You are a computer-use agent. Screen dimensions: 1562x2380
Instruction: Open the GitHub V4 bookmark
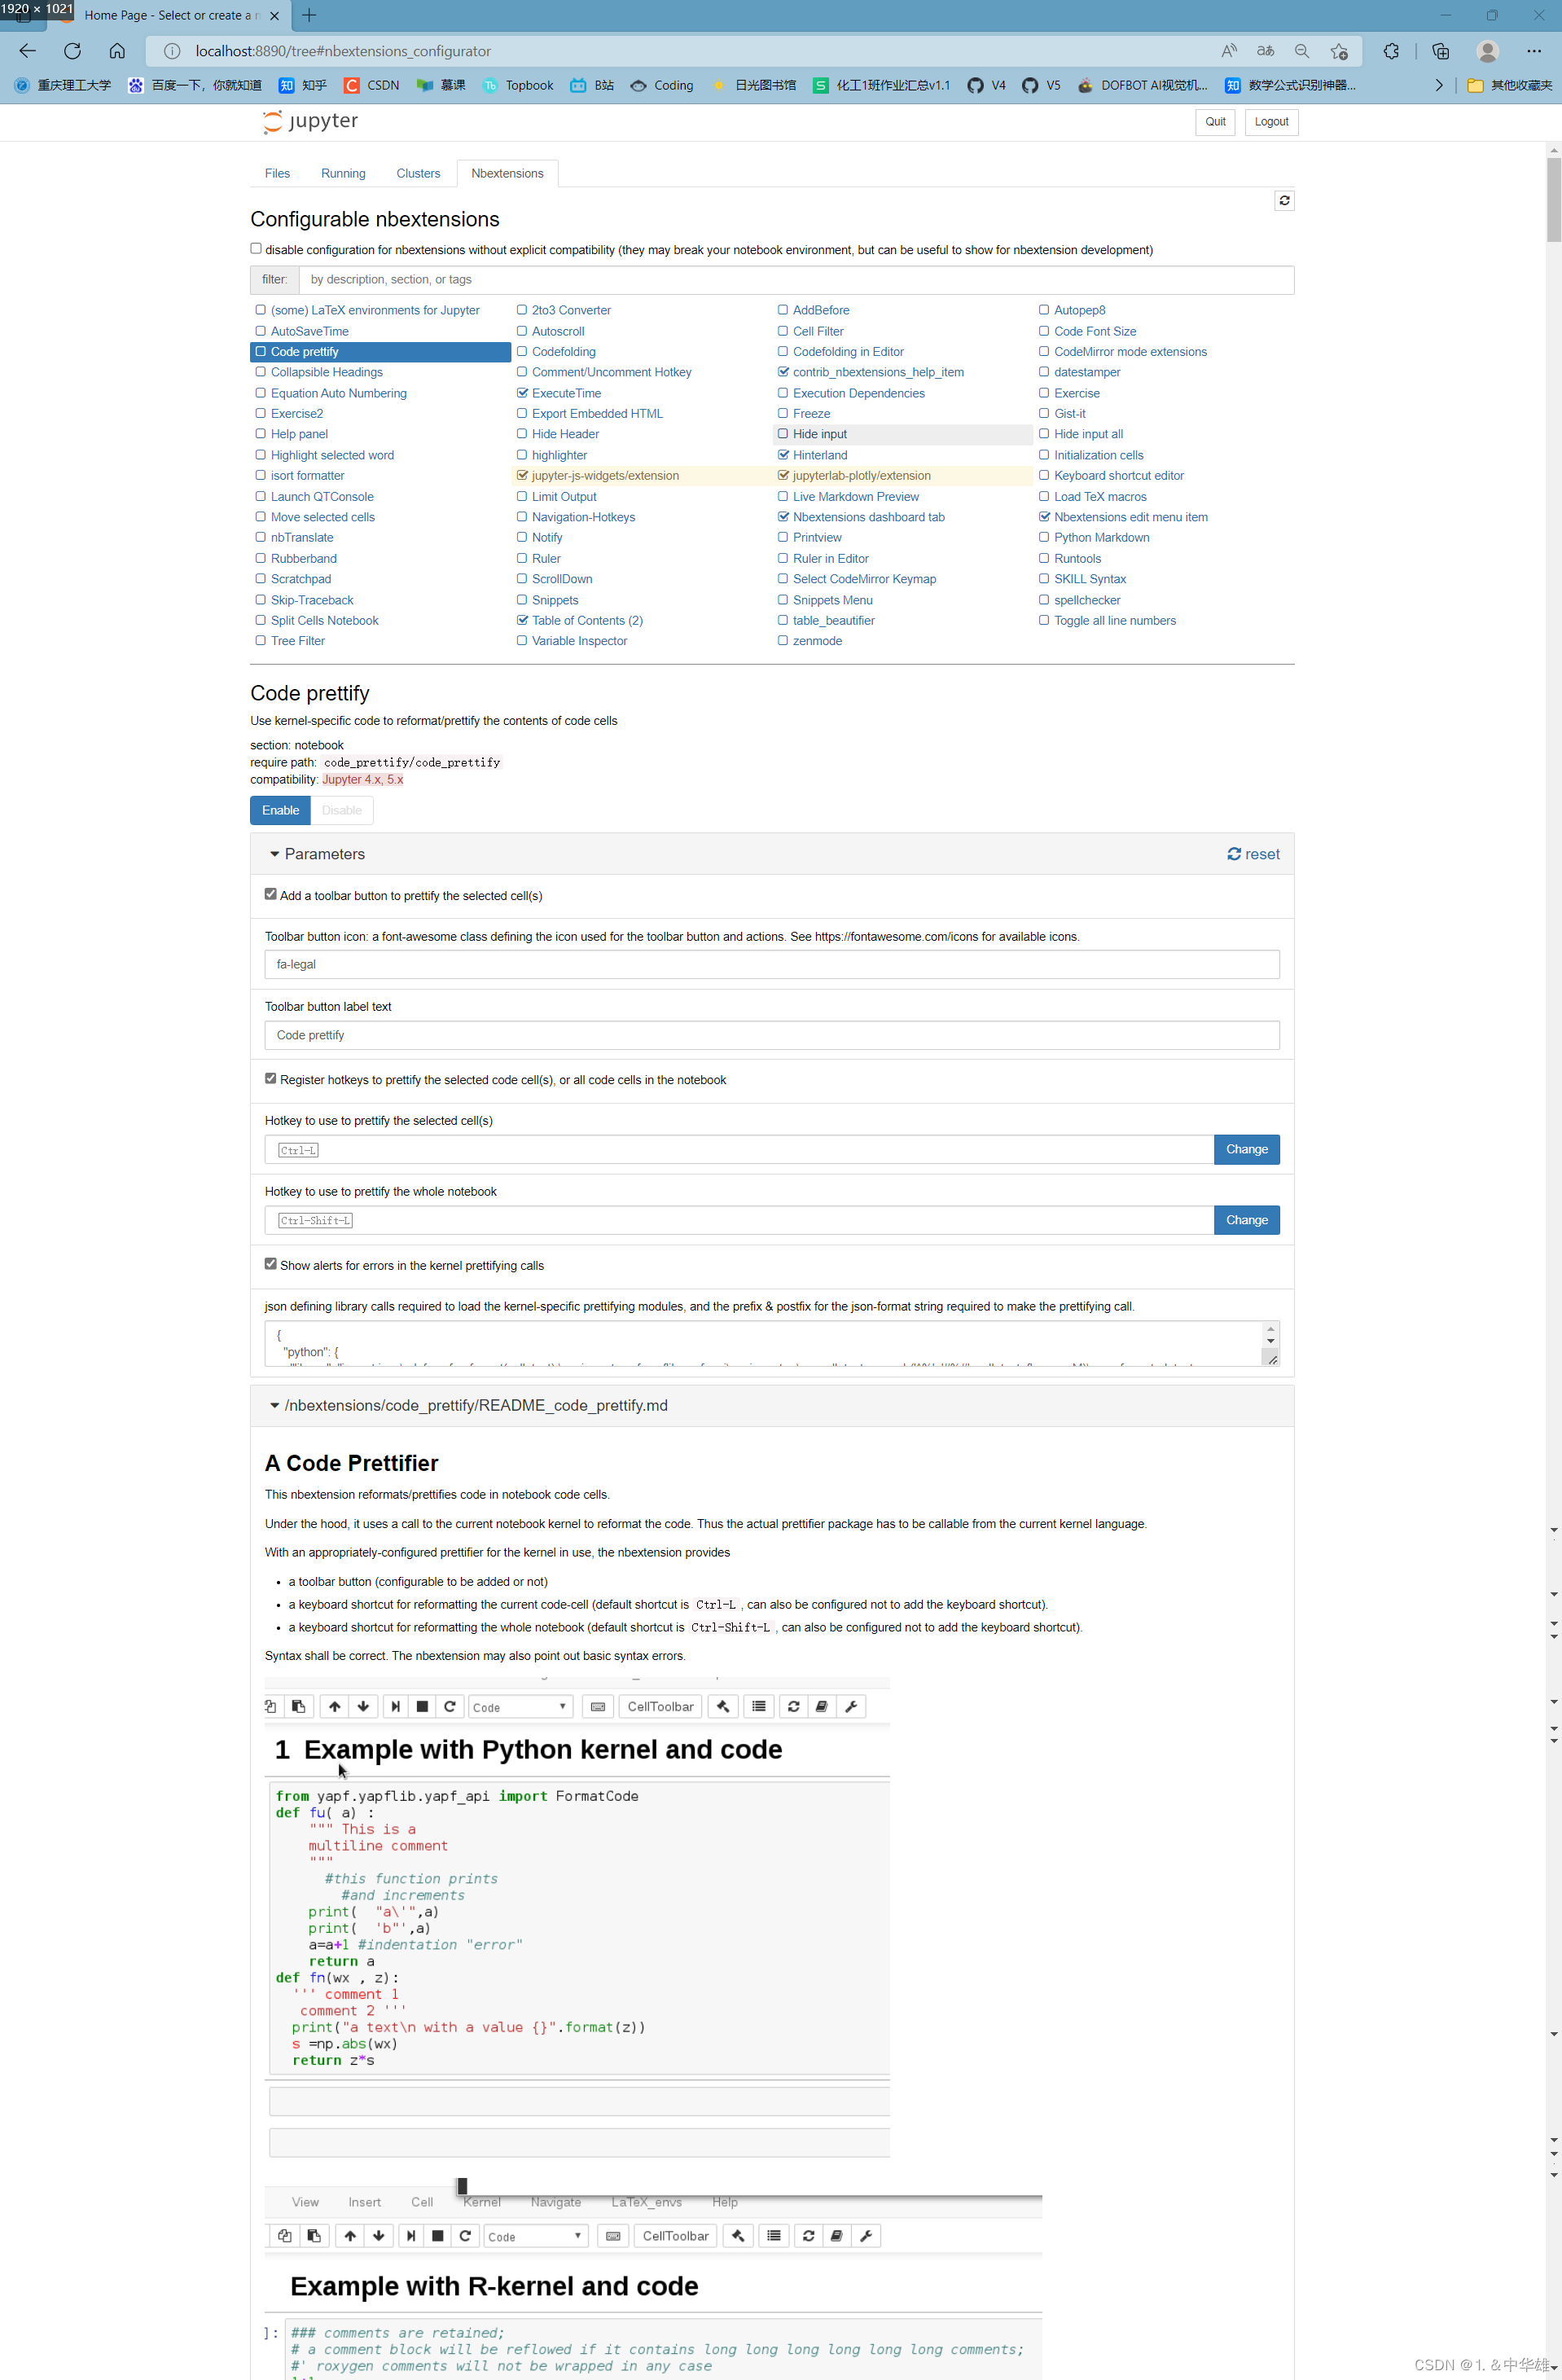tap(987, 85)
